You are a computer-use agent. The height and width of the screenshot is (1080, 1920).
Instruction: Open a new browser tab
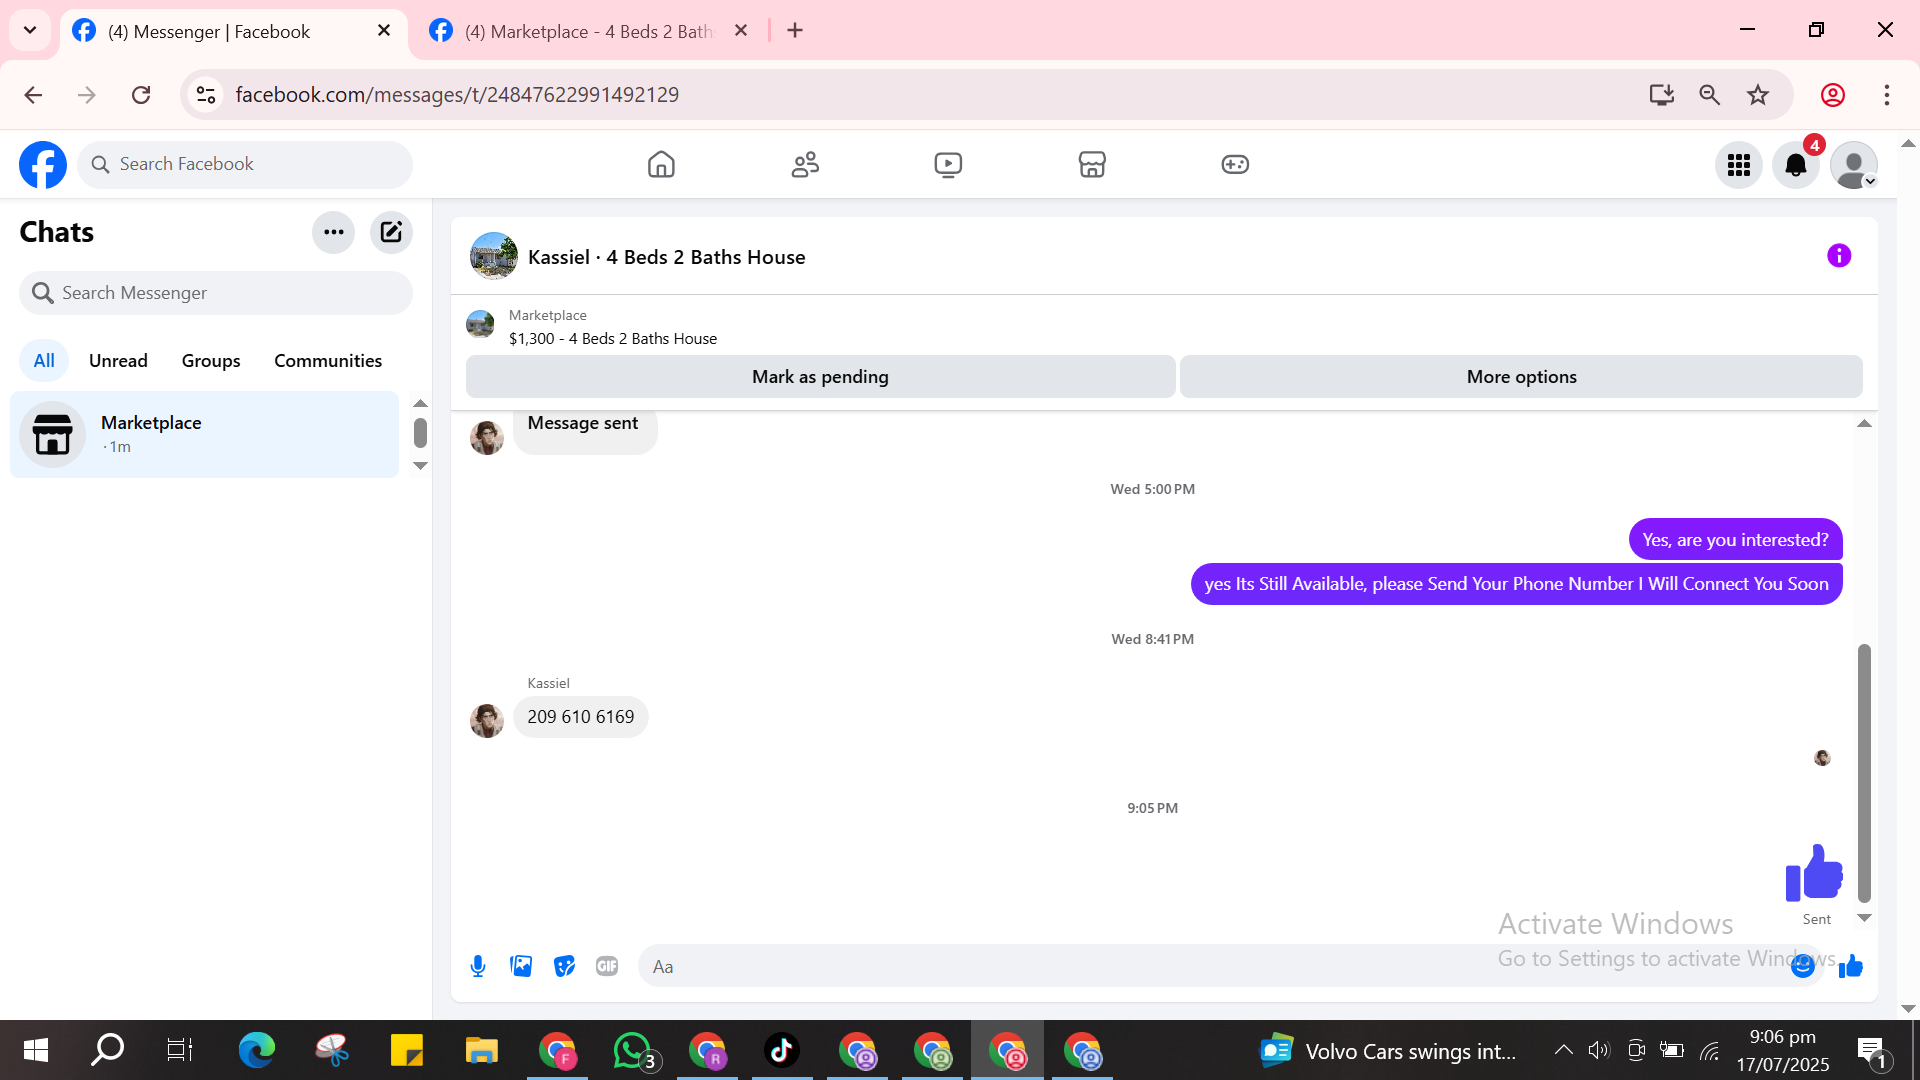coord(795,31)
